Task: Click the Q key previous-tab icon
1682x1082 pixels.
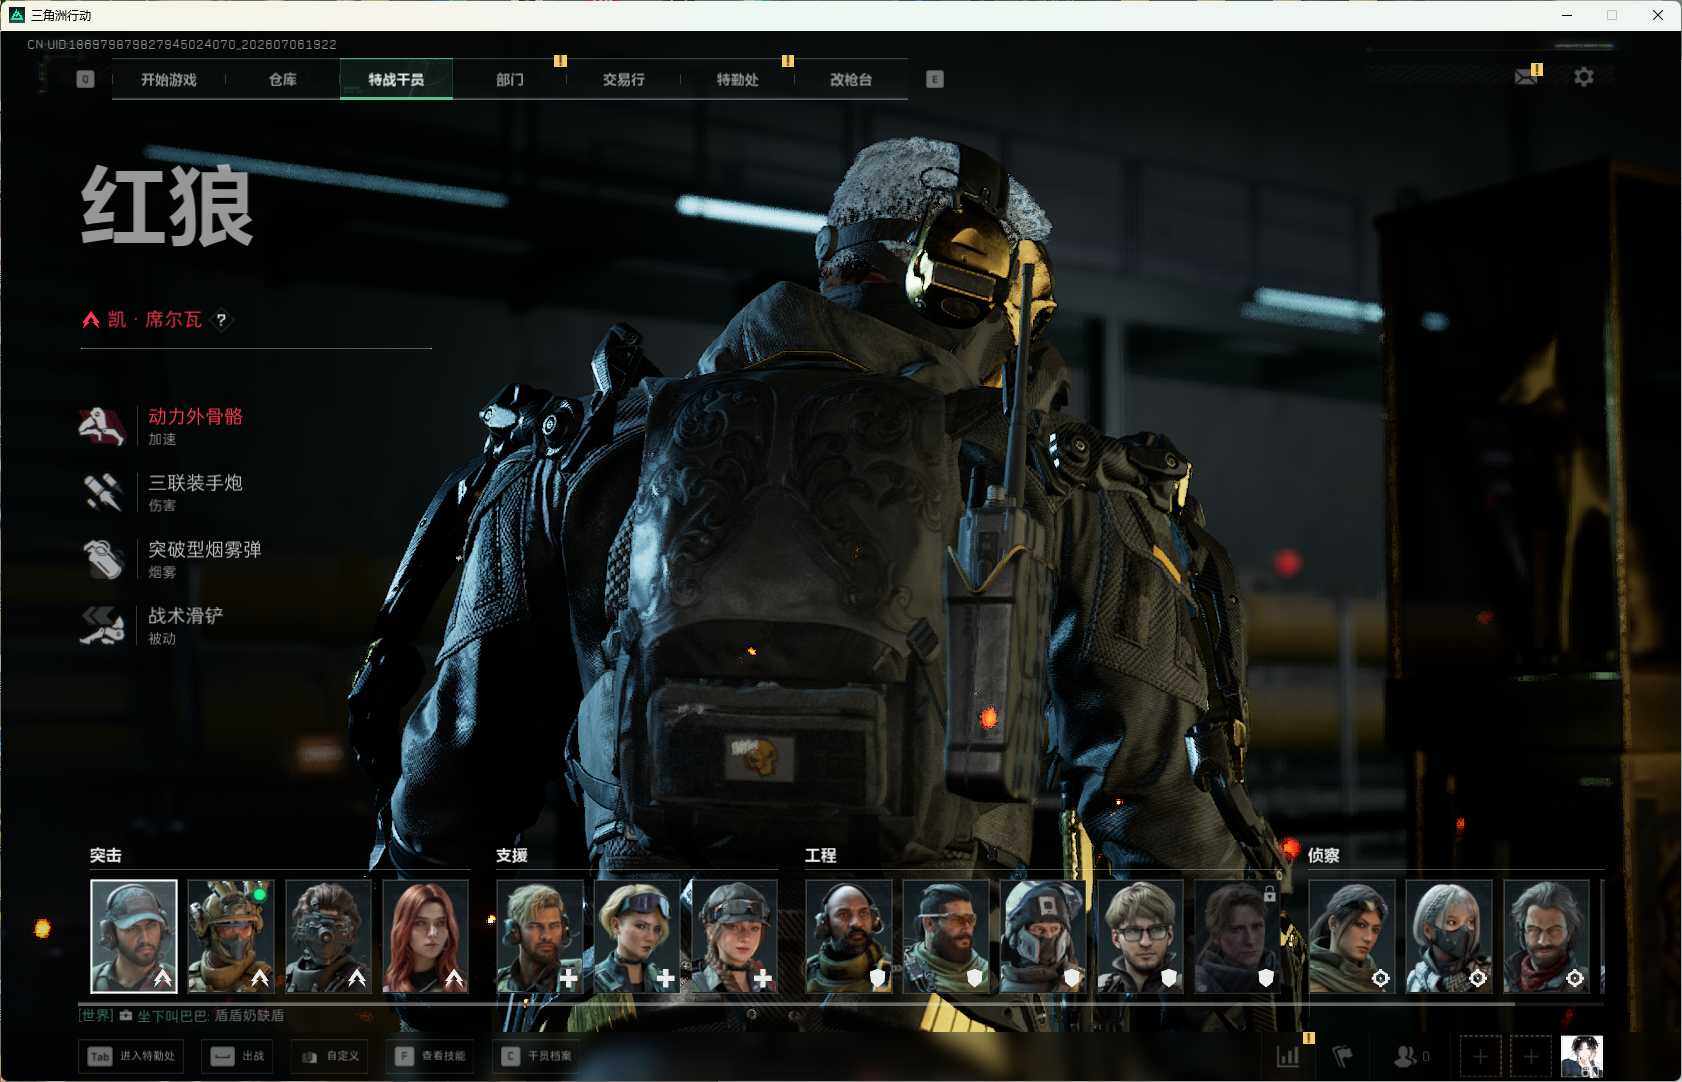Action: [x=85, y=79]
